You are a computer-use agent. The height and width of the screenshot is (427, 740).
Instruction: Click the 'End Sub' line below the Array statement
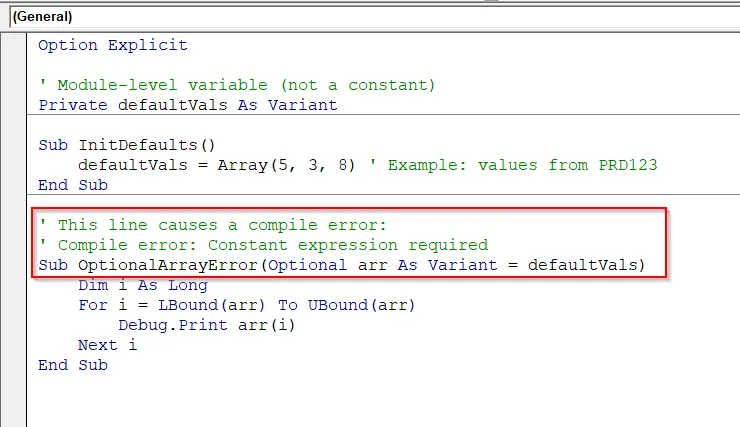point(73,185)
